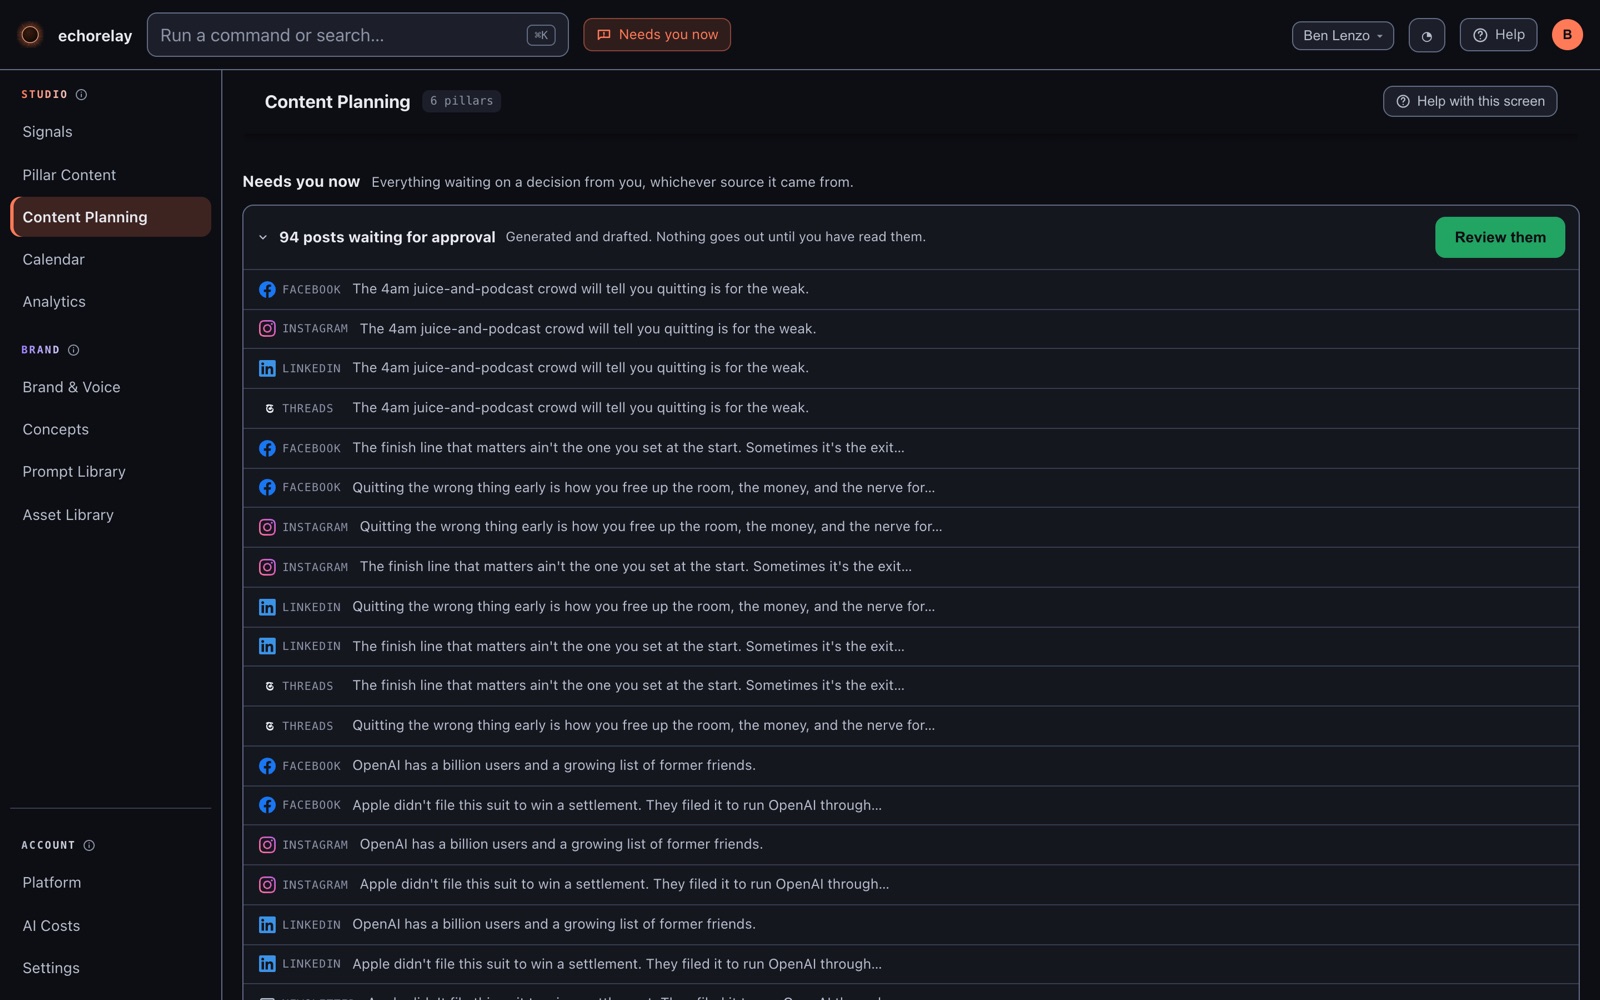
Task: Click Threads icon on finish line row
Action: 269,686
